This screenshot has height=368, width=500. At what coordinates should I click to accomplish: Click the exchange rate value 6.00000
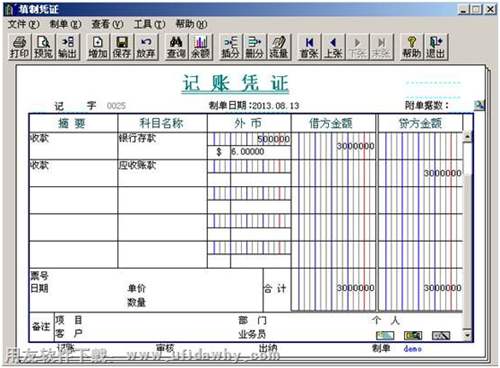[248, 152]
